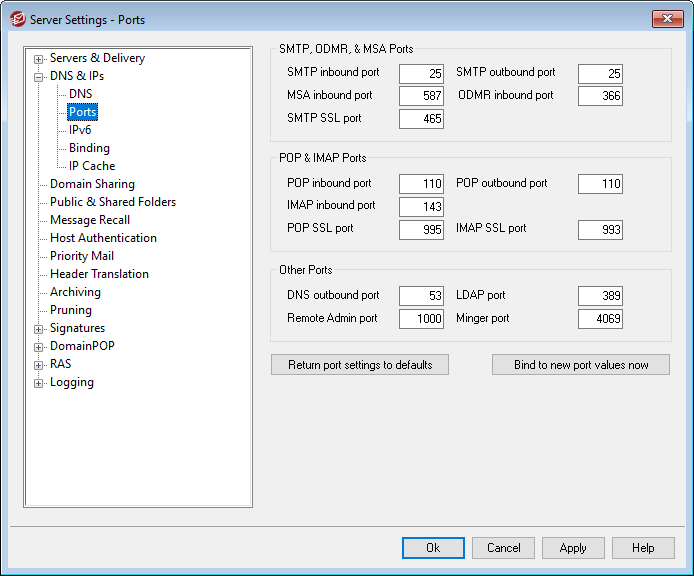Collapse the DNS & IPs tree node
Image resolution: width=694 pixels, height=576 pixels.
click(39, 76)
